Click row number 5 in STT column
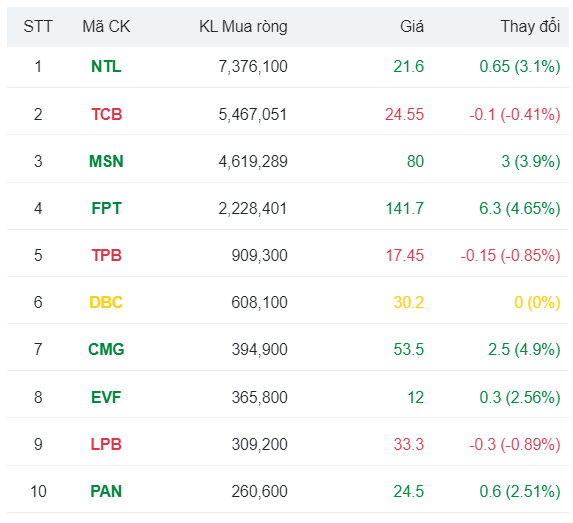 38,255
